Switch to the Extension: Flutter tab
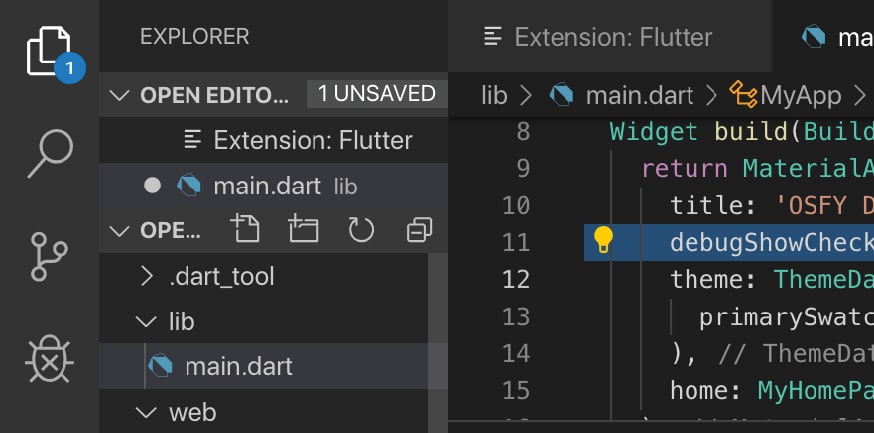This screenshot has width=874, height=433. (598, 38)
